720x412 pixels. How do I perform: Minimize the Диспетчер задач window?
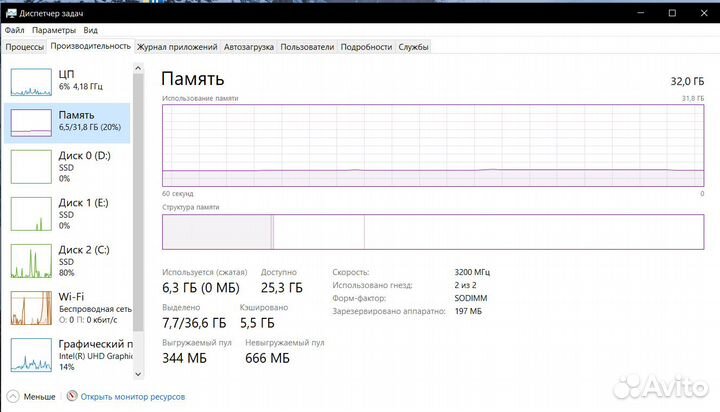click(641, 13)
